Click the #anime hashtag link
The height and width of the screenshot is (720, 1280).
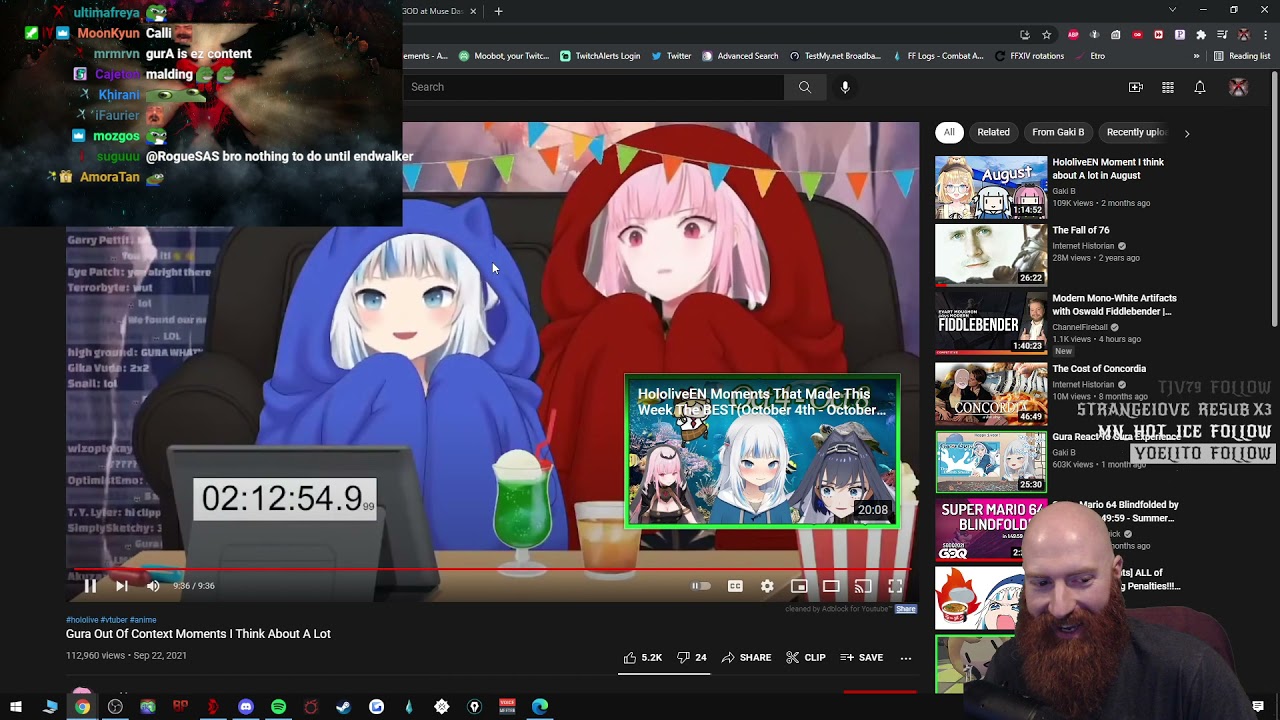coord(143,620)
